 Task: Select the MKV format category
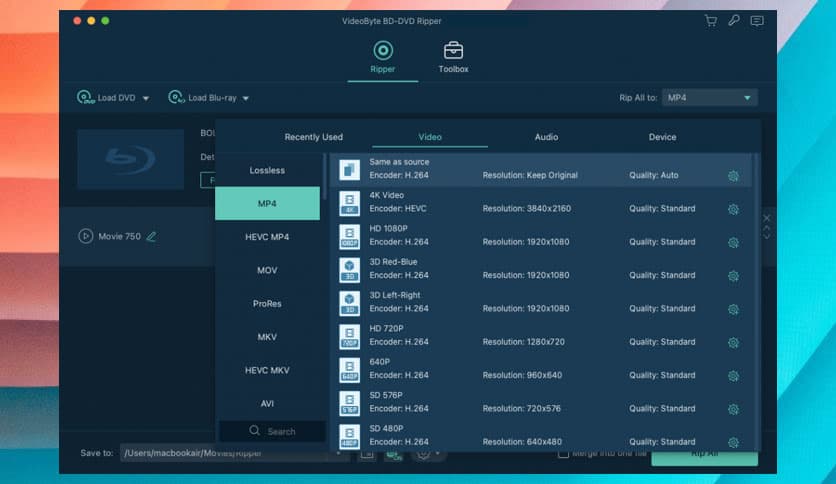coord(267,337)
